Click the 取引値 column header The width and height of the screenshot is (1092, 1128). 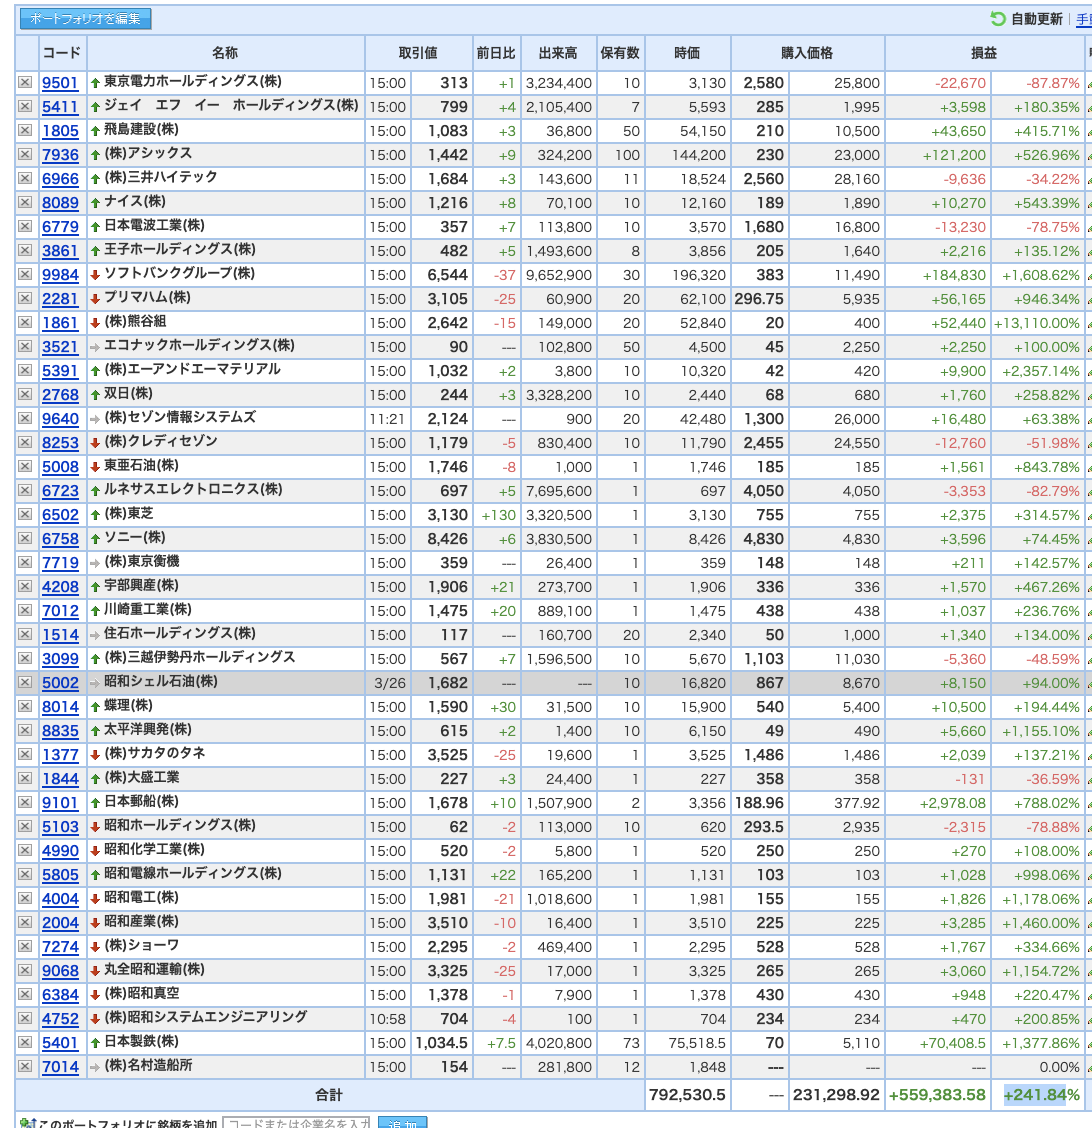click(418, 53)
